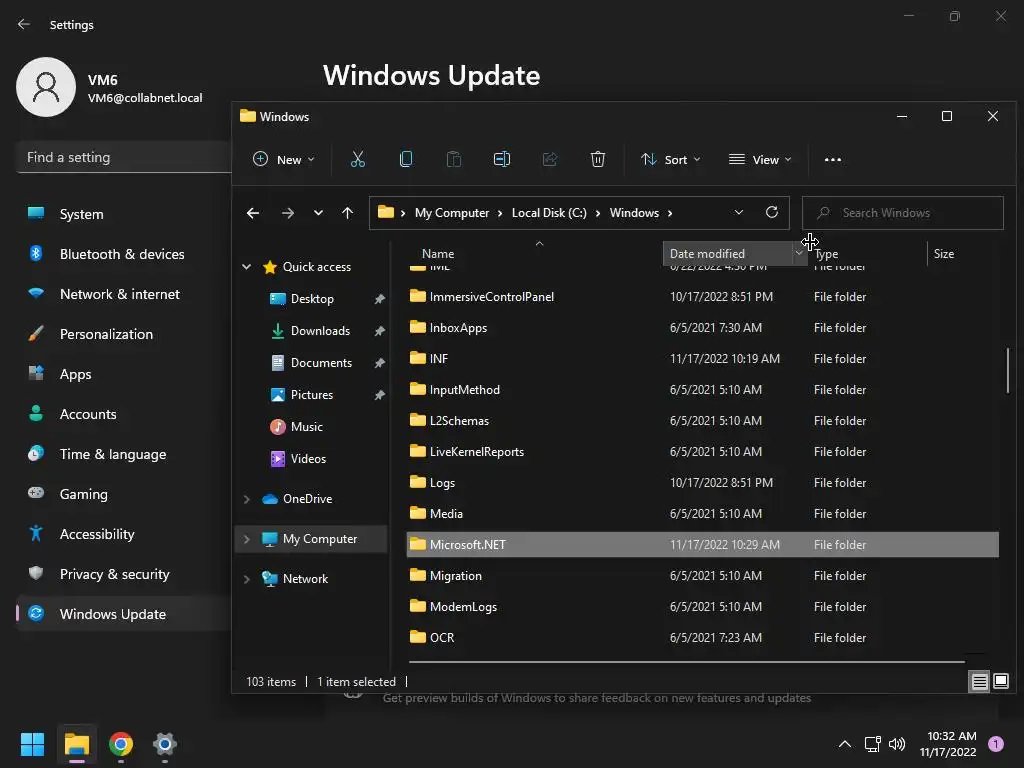Viewport: 1024px width, 768px height.
Task: Click the file list vertical scrollbar thumb
Action: (1008, 370)
